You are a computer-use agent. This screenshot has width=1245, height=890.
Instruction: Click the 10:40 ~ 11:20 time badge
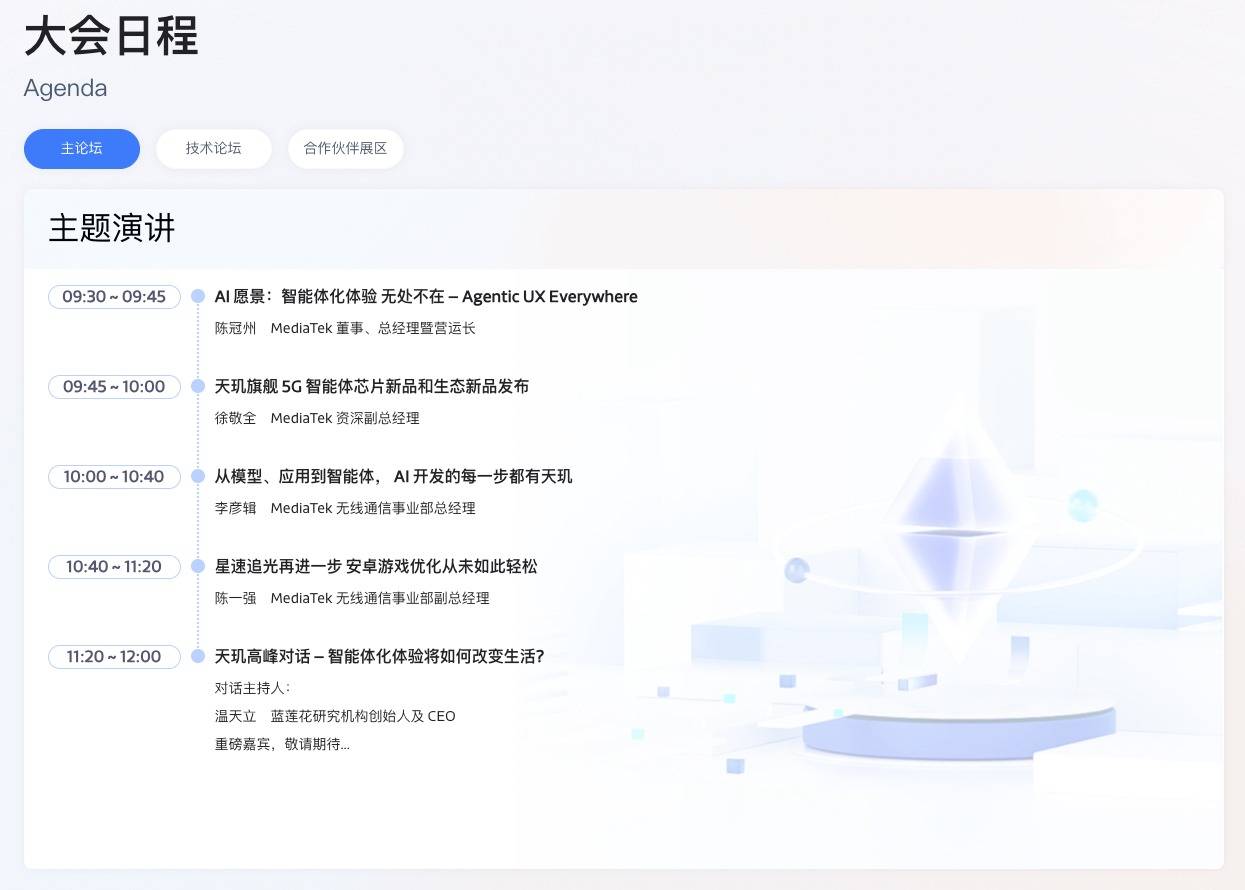[114, 566]
